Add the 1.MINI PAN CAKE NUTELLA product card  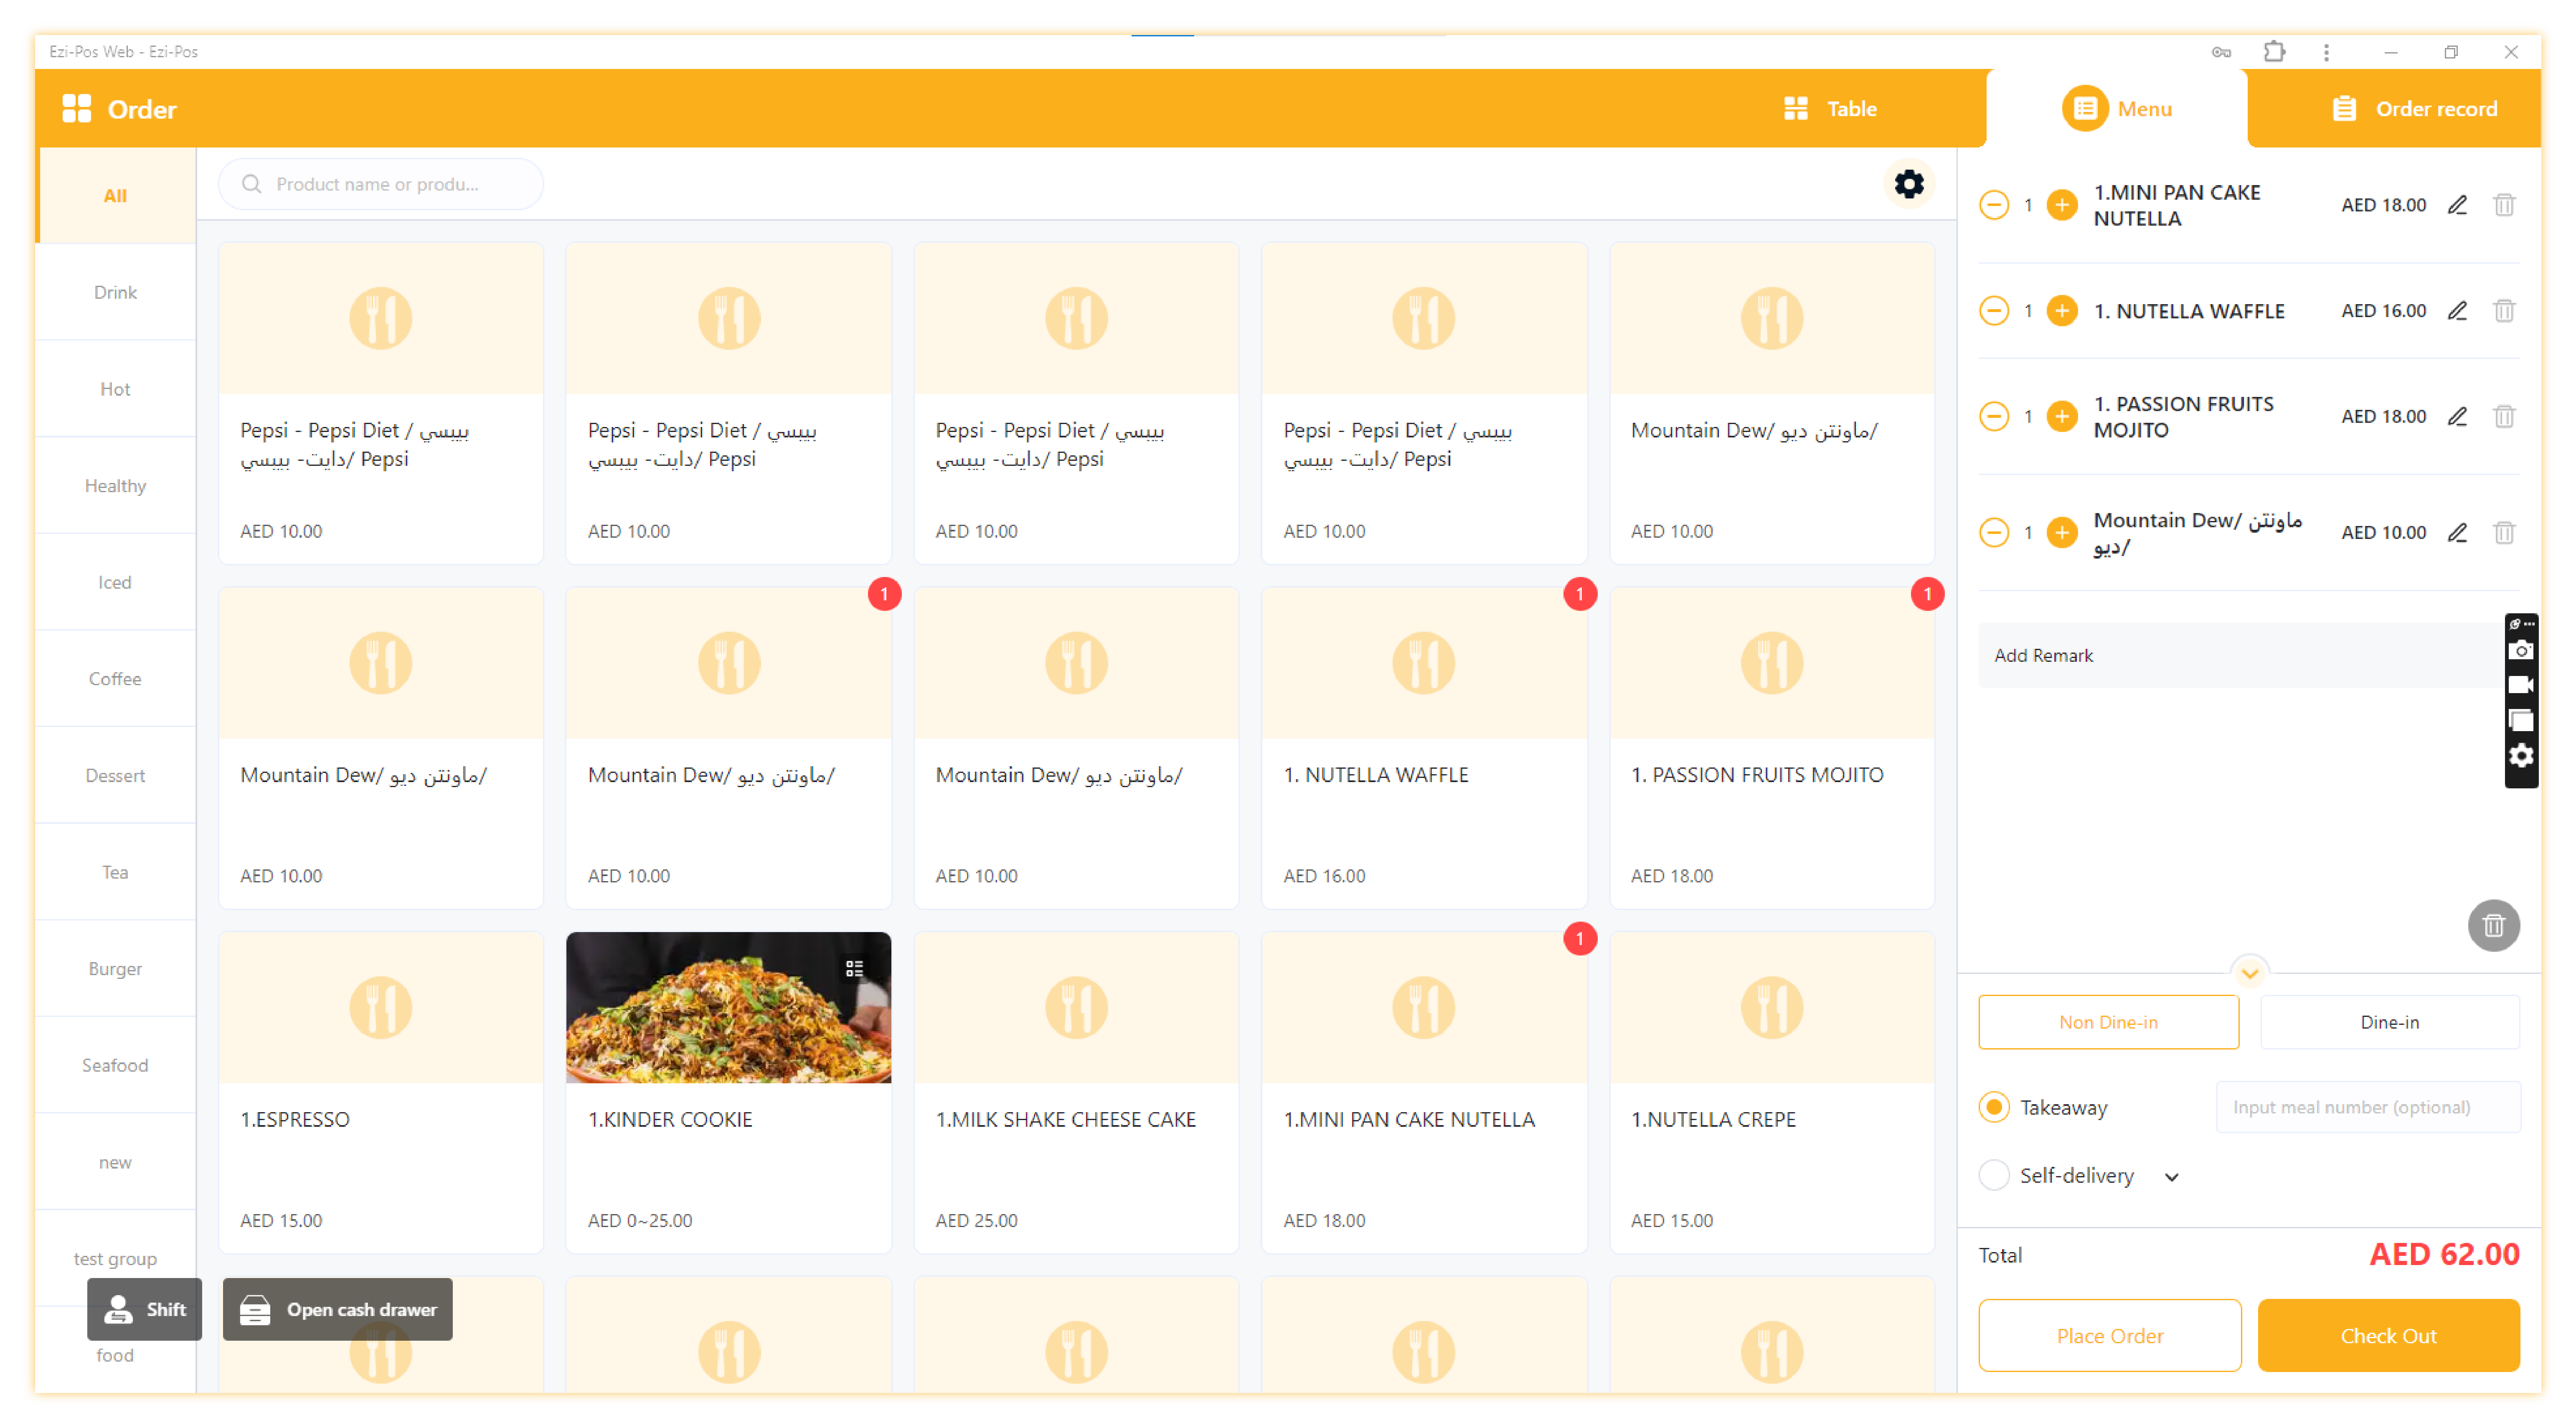point(1423,1092)
